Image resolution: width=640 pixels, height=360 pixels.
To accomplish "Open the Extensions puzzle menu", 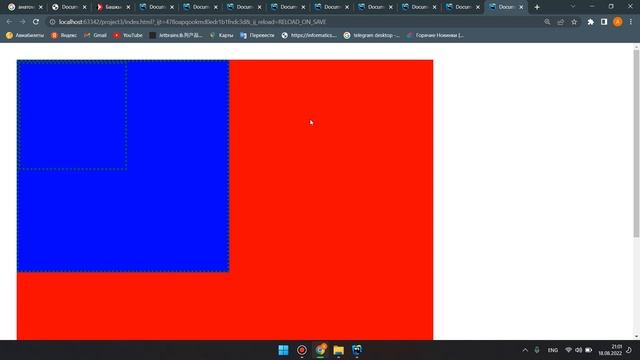I will coord(591,22).
